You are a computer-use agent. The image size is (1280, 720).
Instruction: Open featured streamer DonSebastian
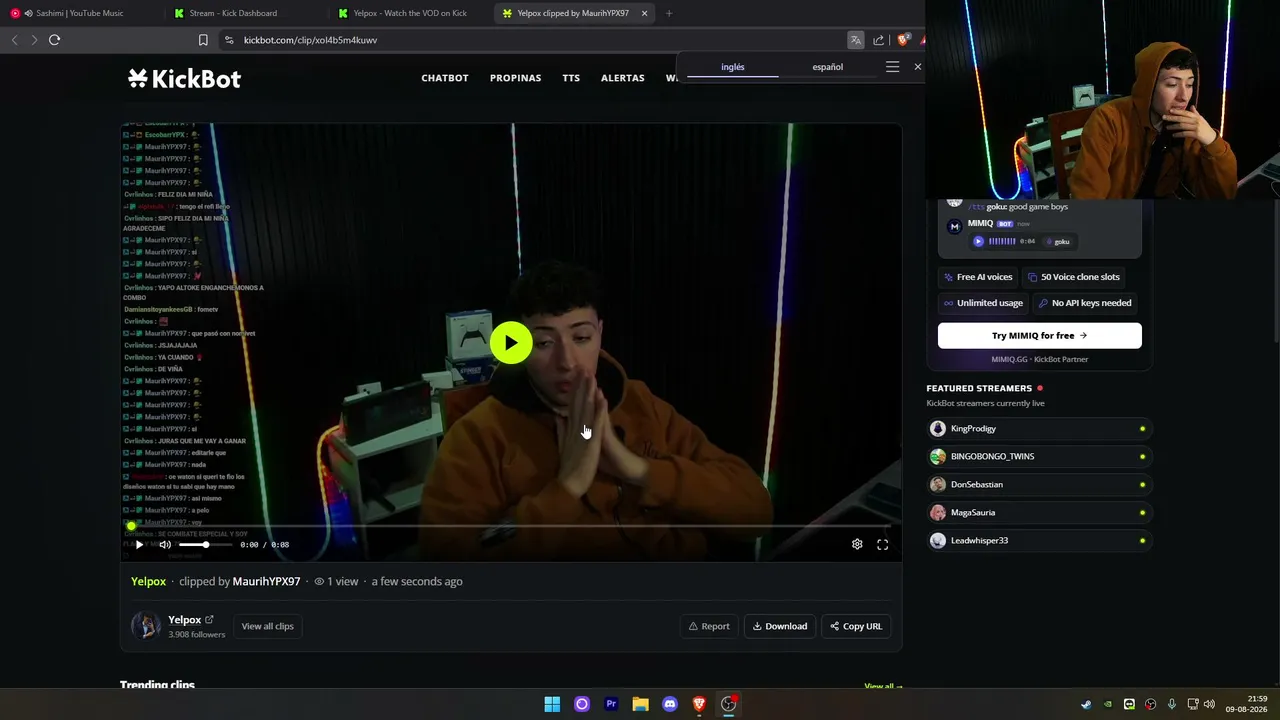1039,484
